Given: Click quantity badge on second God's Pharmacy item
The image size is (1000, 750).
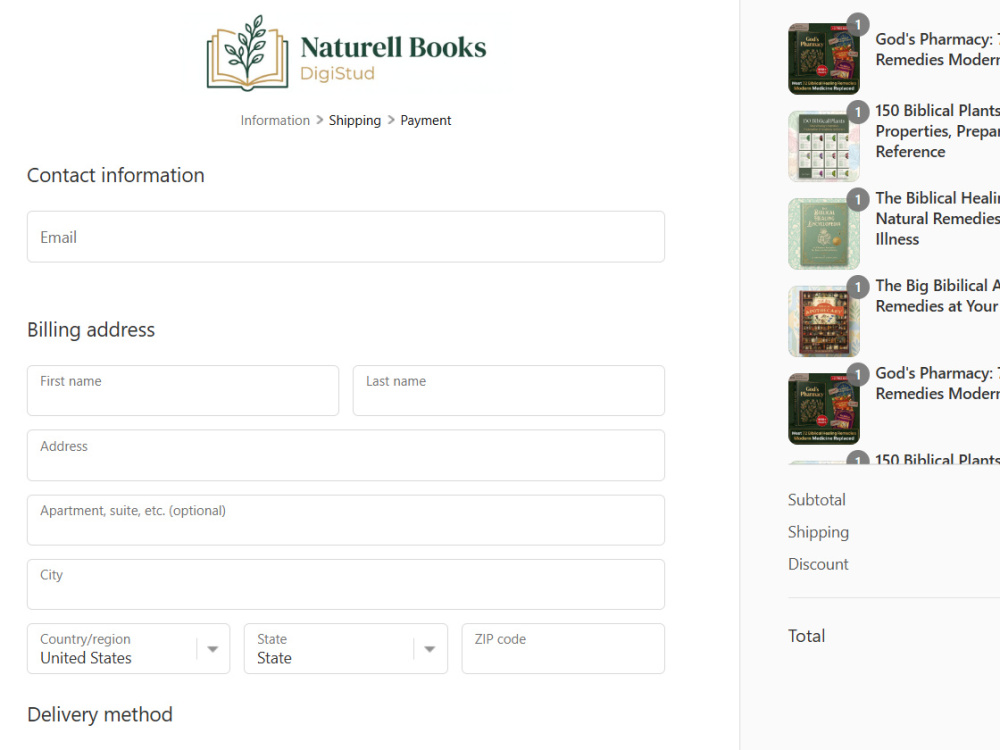Looking at the screenshot, I should point(858,374).
